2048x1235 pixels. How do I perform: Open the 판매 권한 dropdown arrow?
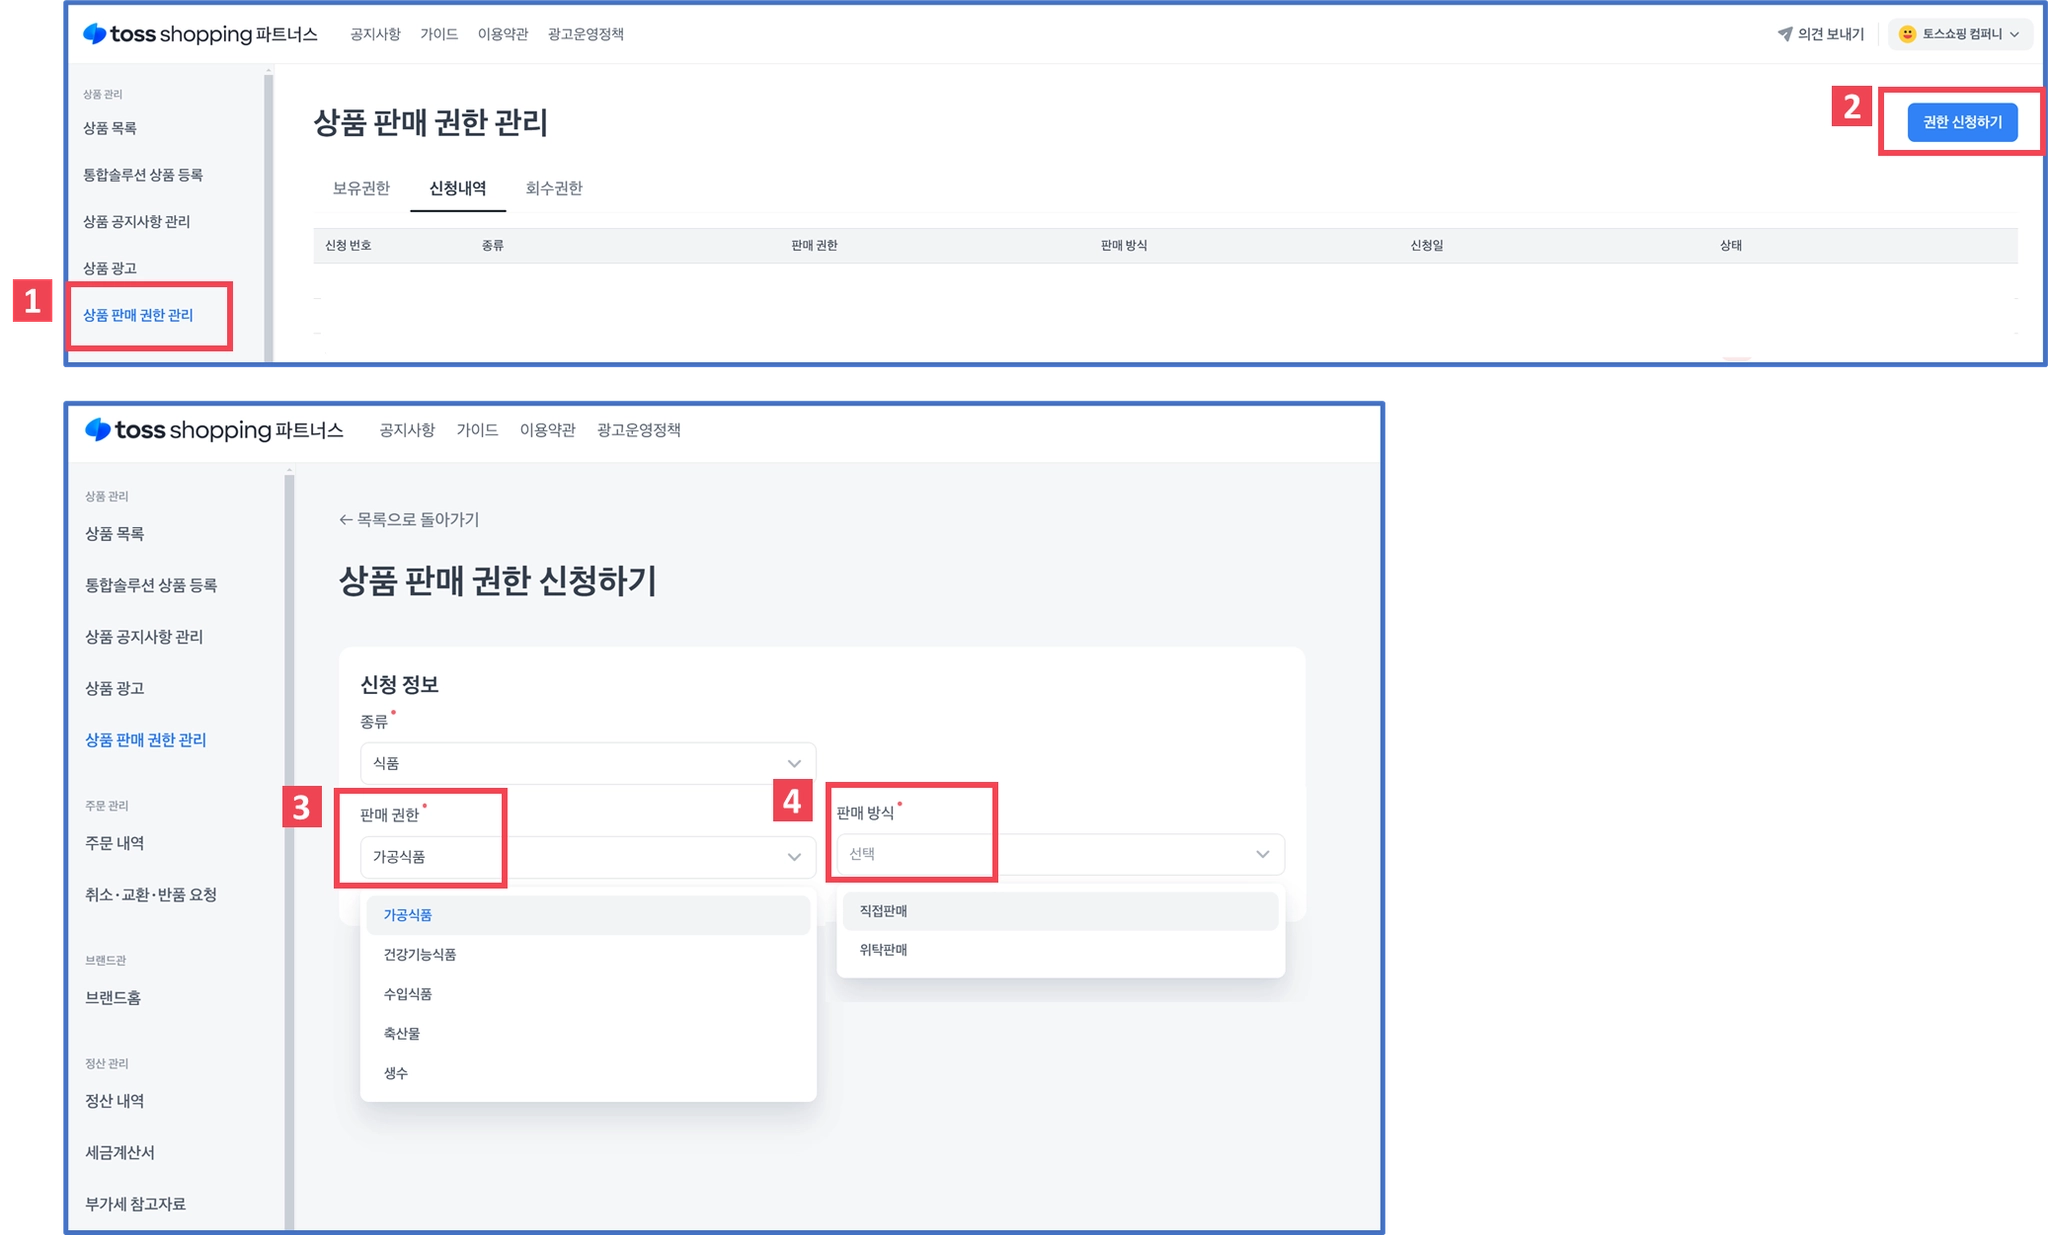794,857
